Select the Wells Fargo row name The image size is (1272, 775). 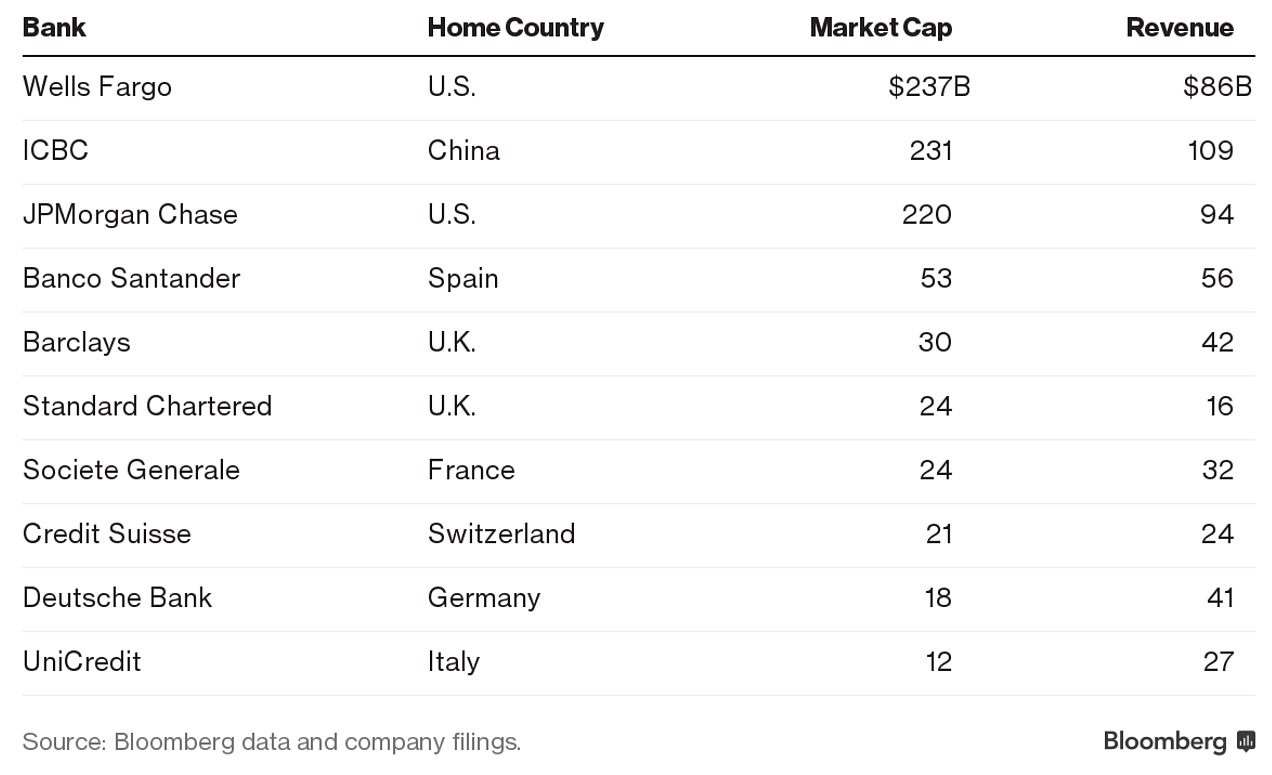tap(97, 87)
